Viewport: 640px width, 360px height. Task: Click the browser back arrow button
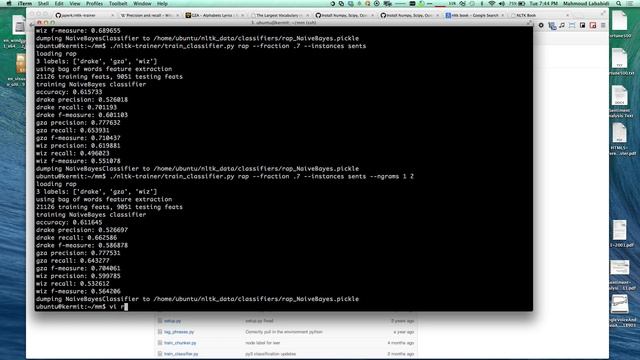(x=32, y=25)
